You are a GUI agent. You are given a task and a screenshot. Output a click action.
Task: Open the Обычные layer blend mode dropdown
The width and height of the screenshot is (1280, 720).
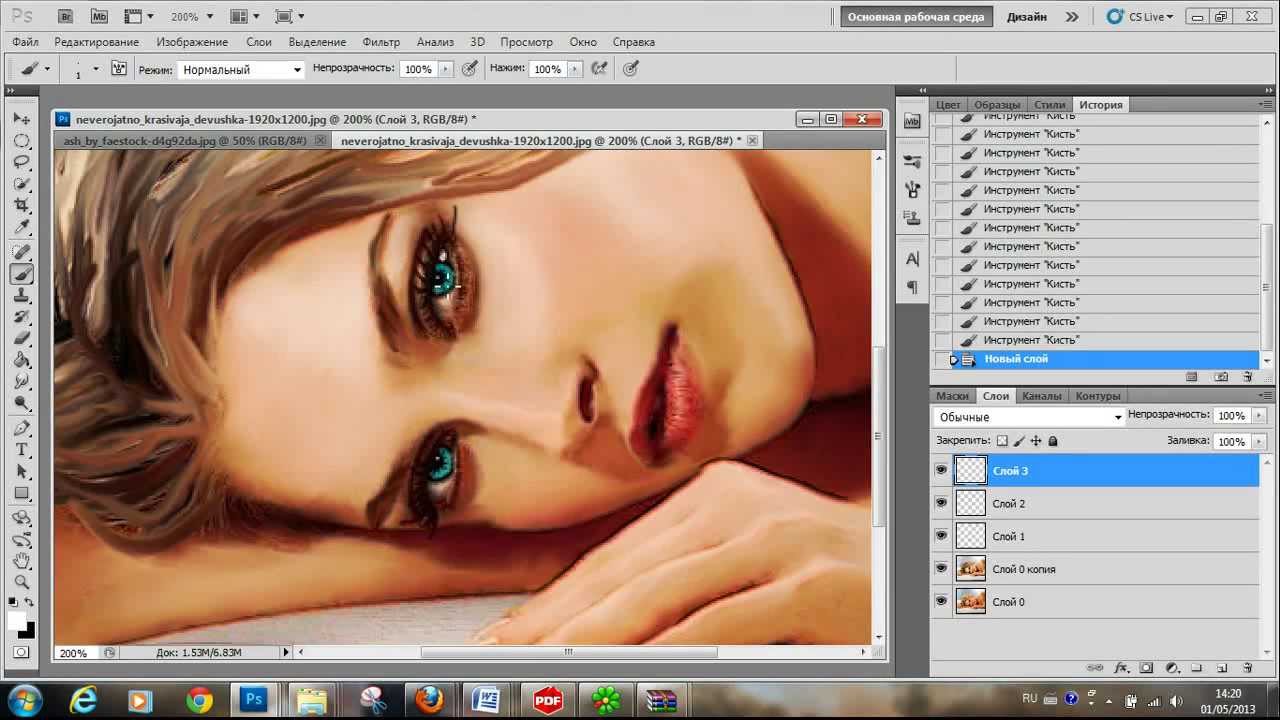click(1029, 417)
